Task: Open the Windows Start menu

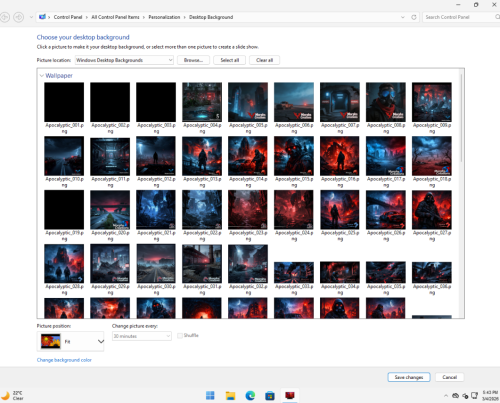Action: (x=210, y=395)
